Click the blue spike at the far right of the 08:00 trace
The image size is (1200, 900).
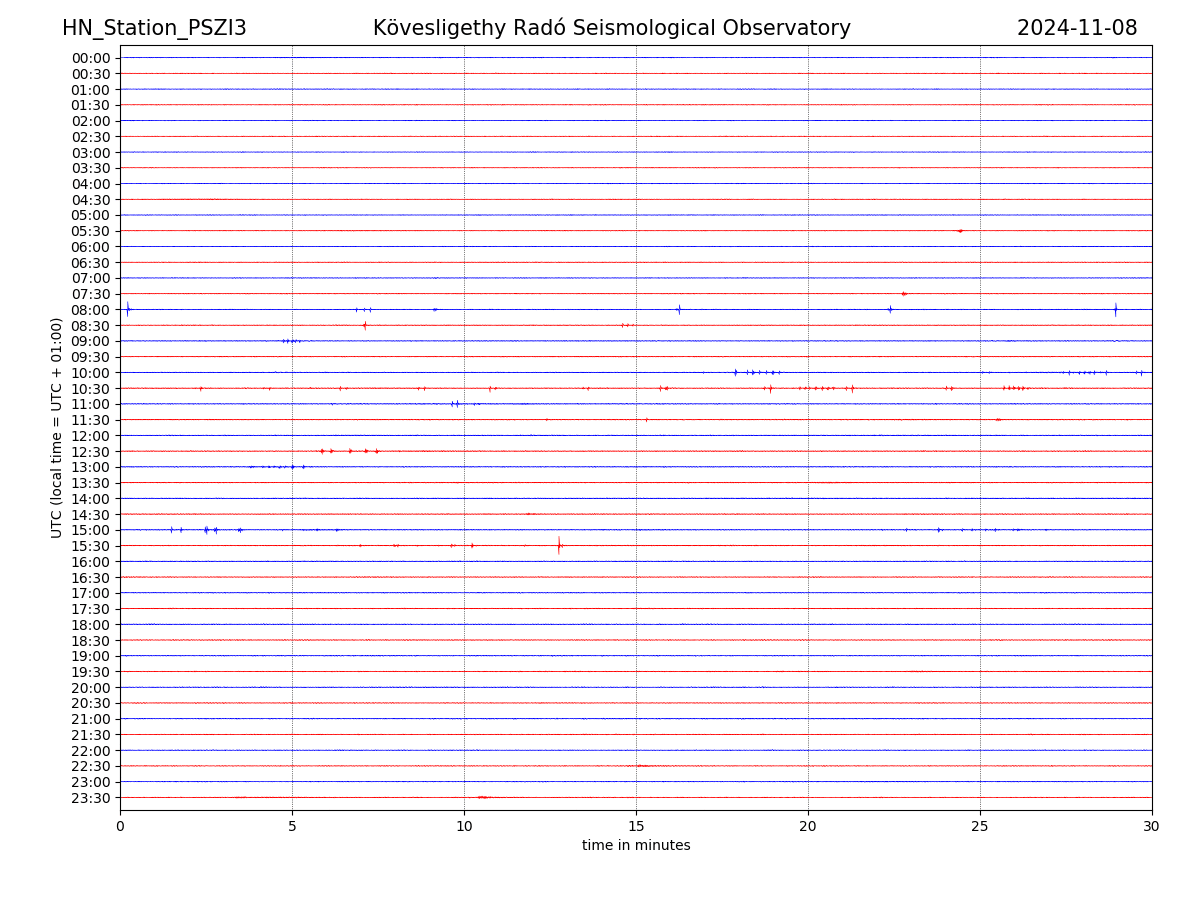pos(1115,309)
